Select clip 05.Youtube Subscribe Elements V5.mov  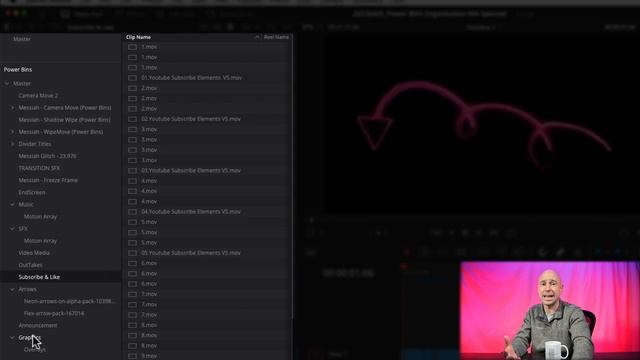point(191,253)
